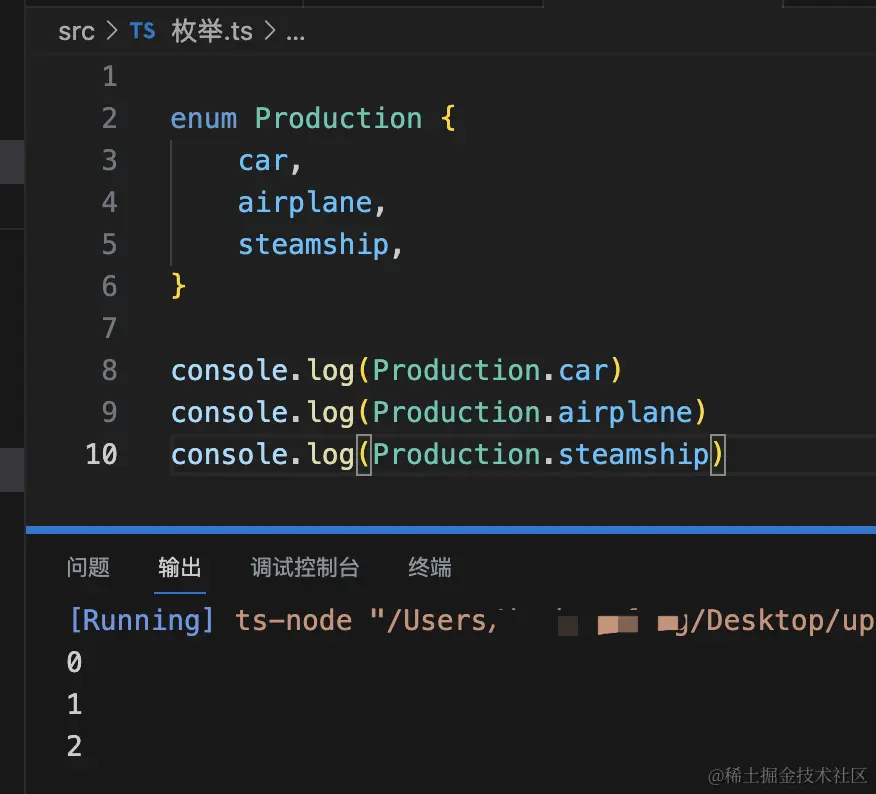
Task: Click airplane in the line 9 log call
Action: (x=626, y=413)
